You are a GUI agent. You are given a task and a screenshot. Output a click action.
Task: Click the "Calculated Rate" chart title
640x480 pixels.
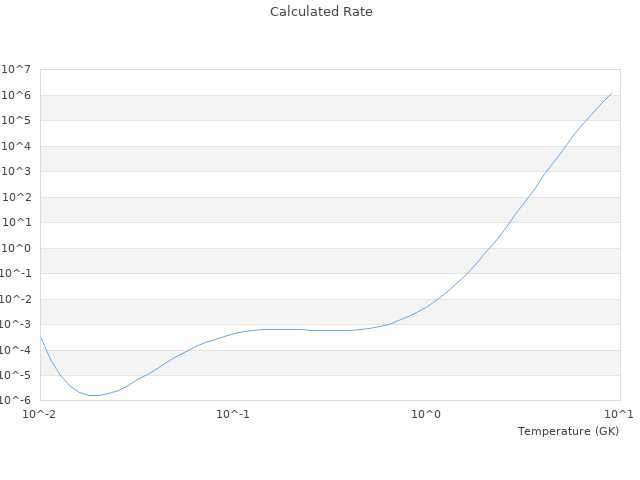pos(321,11)
